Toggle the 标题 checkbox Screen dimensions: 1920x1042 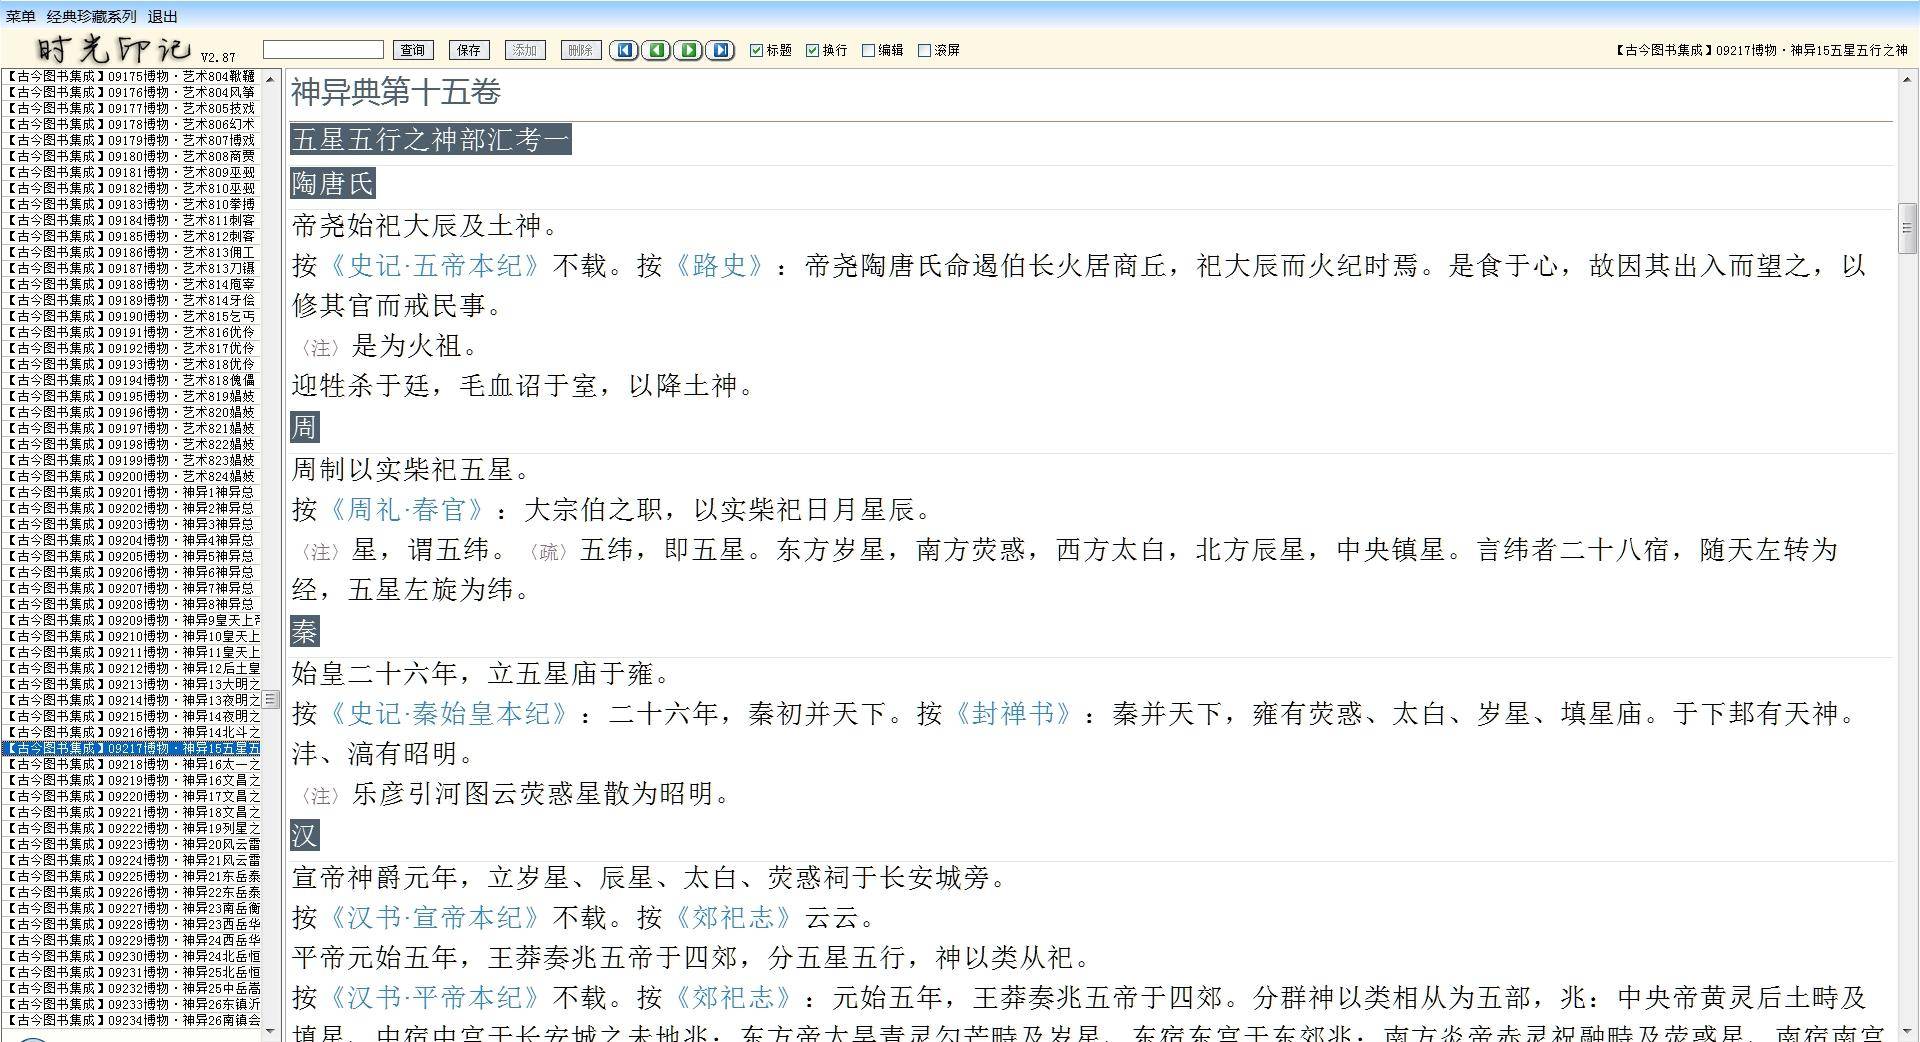[756, 50]
